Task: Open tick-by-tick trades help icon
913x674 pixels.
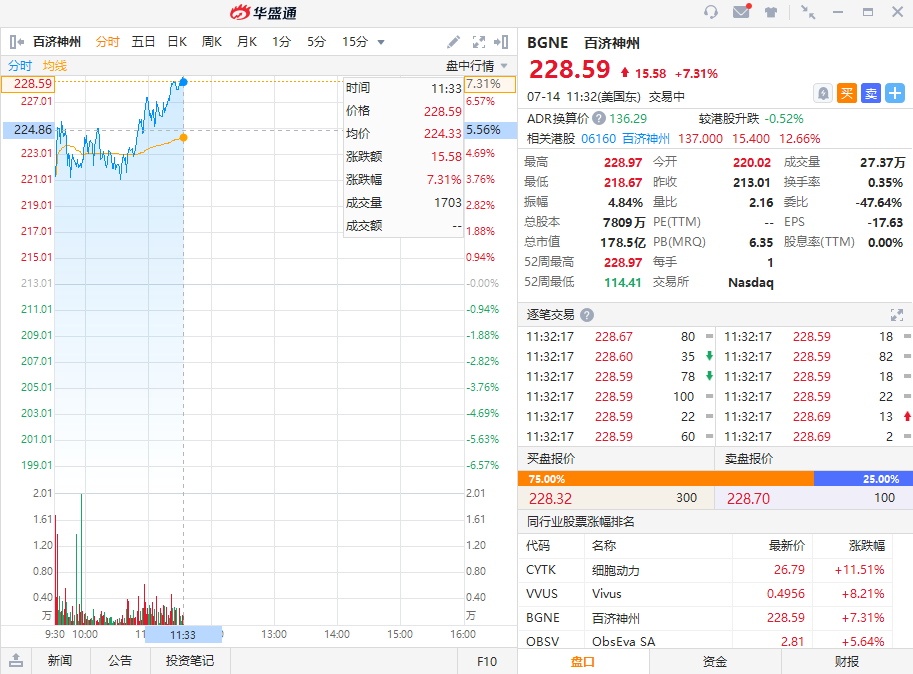Action: (x=587, y=315)
